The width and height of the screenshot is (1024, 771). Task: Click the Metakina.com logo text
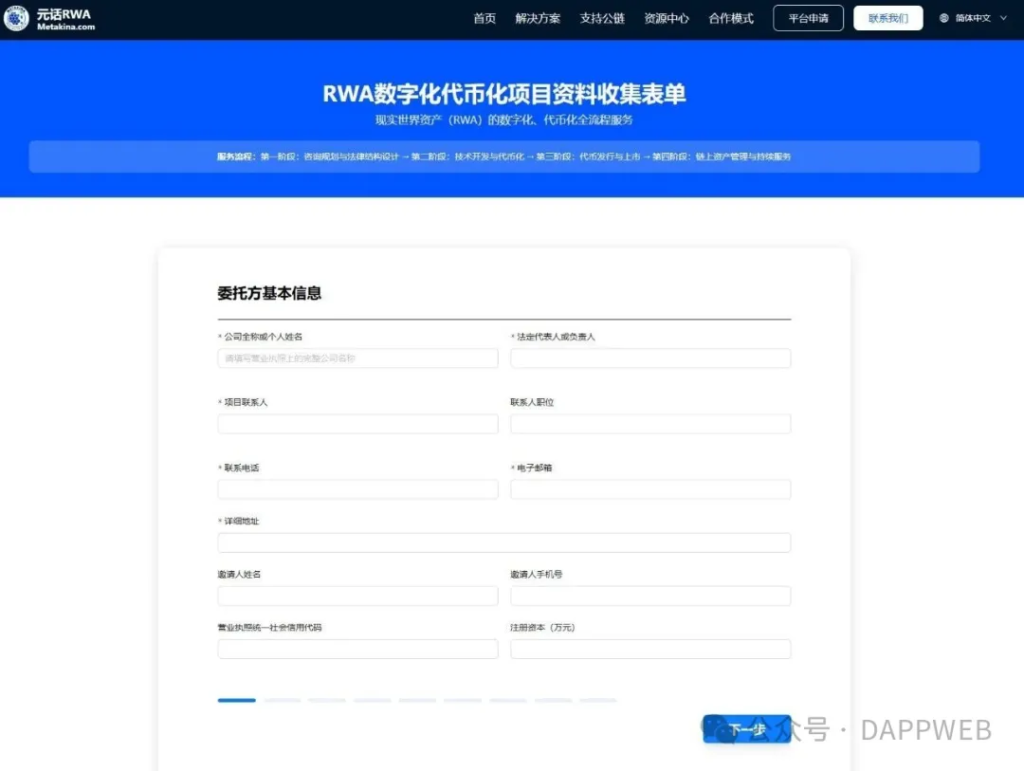tap(66, 27)
